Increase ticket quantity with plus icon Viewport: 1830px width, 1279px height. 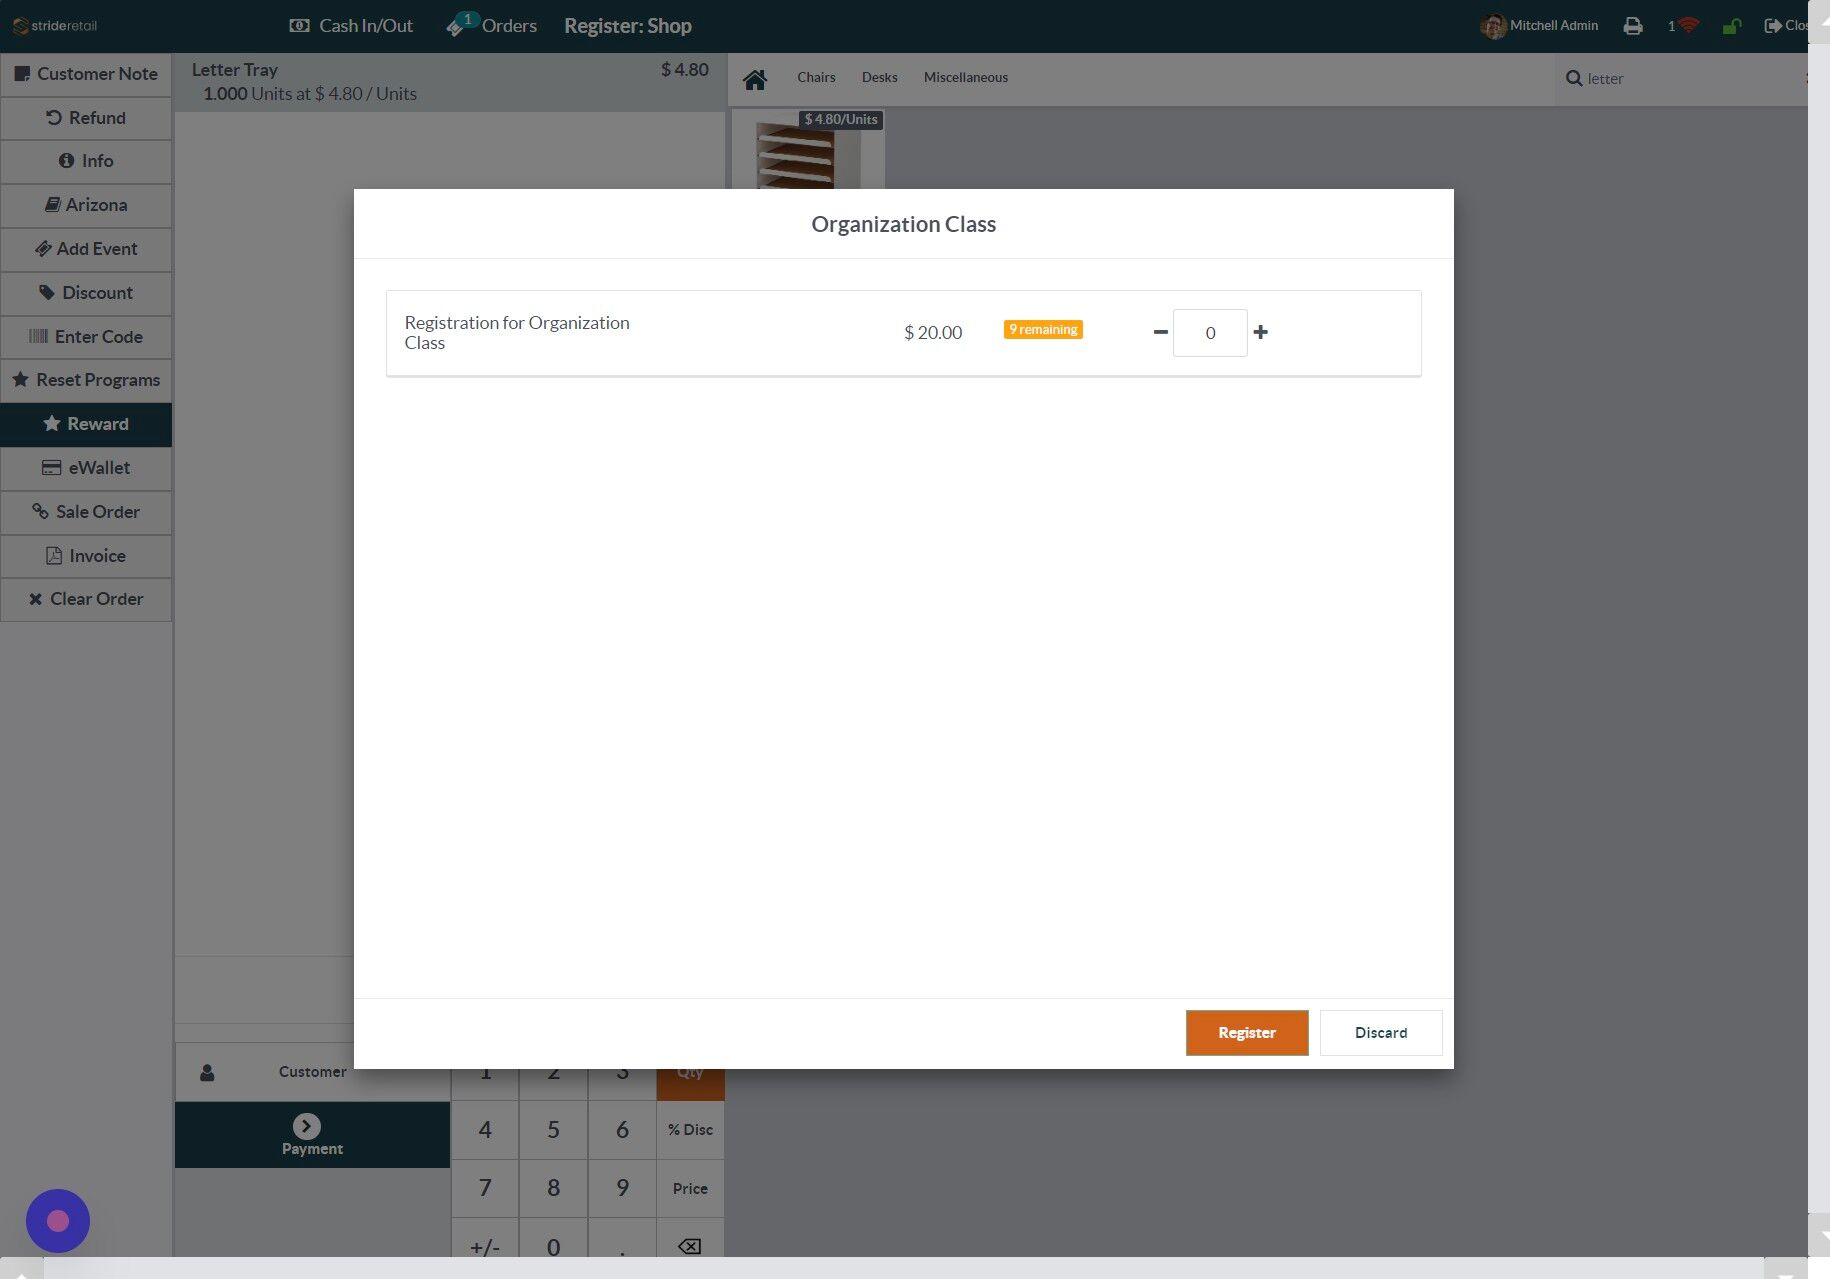point(1260,332)
